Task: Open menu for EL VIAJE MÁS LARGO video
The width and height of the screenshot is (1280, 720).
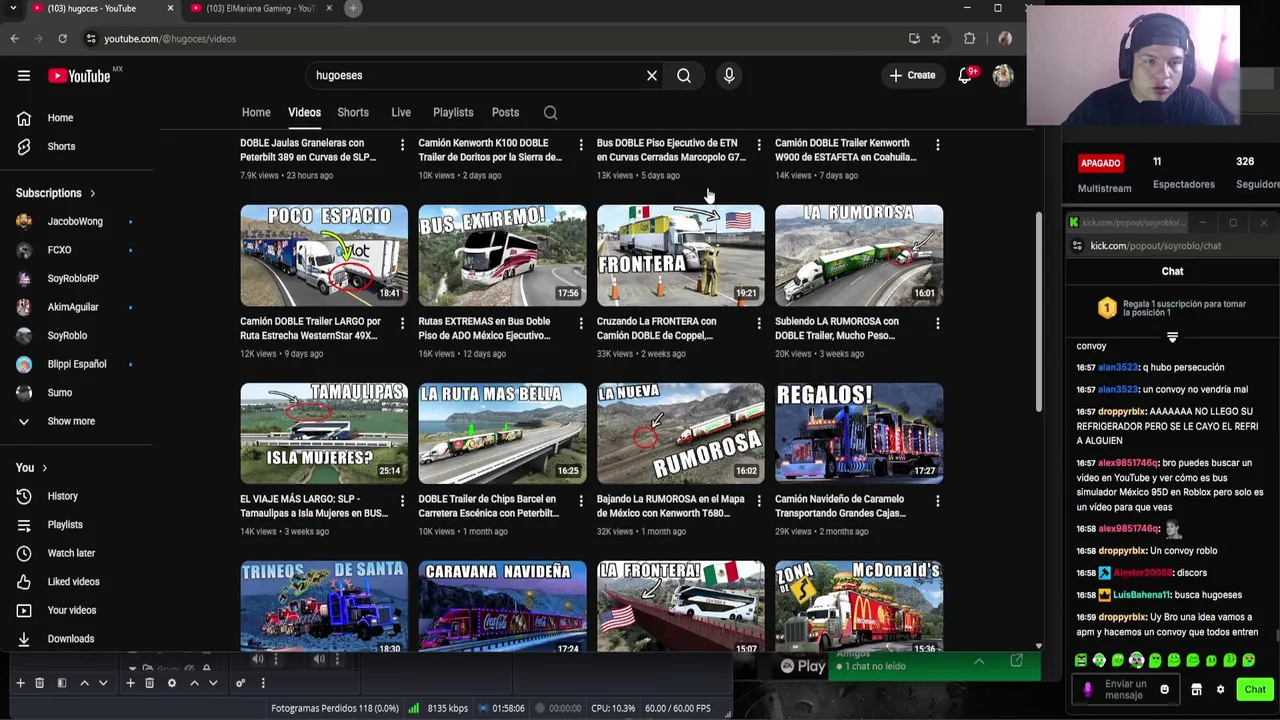Action: pos(402,501)
